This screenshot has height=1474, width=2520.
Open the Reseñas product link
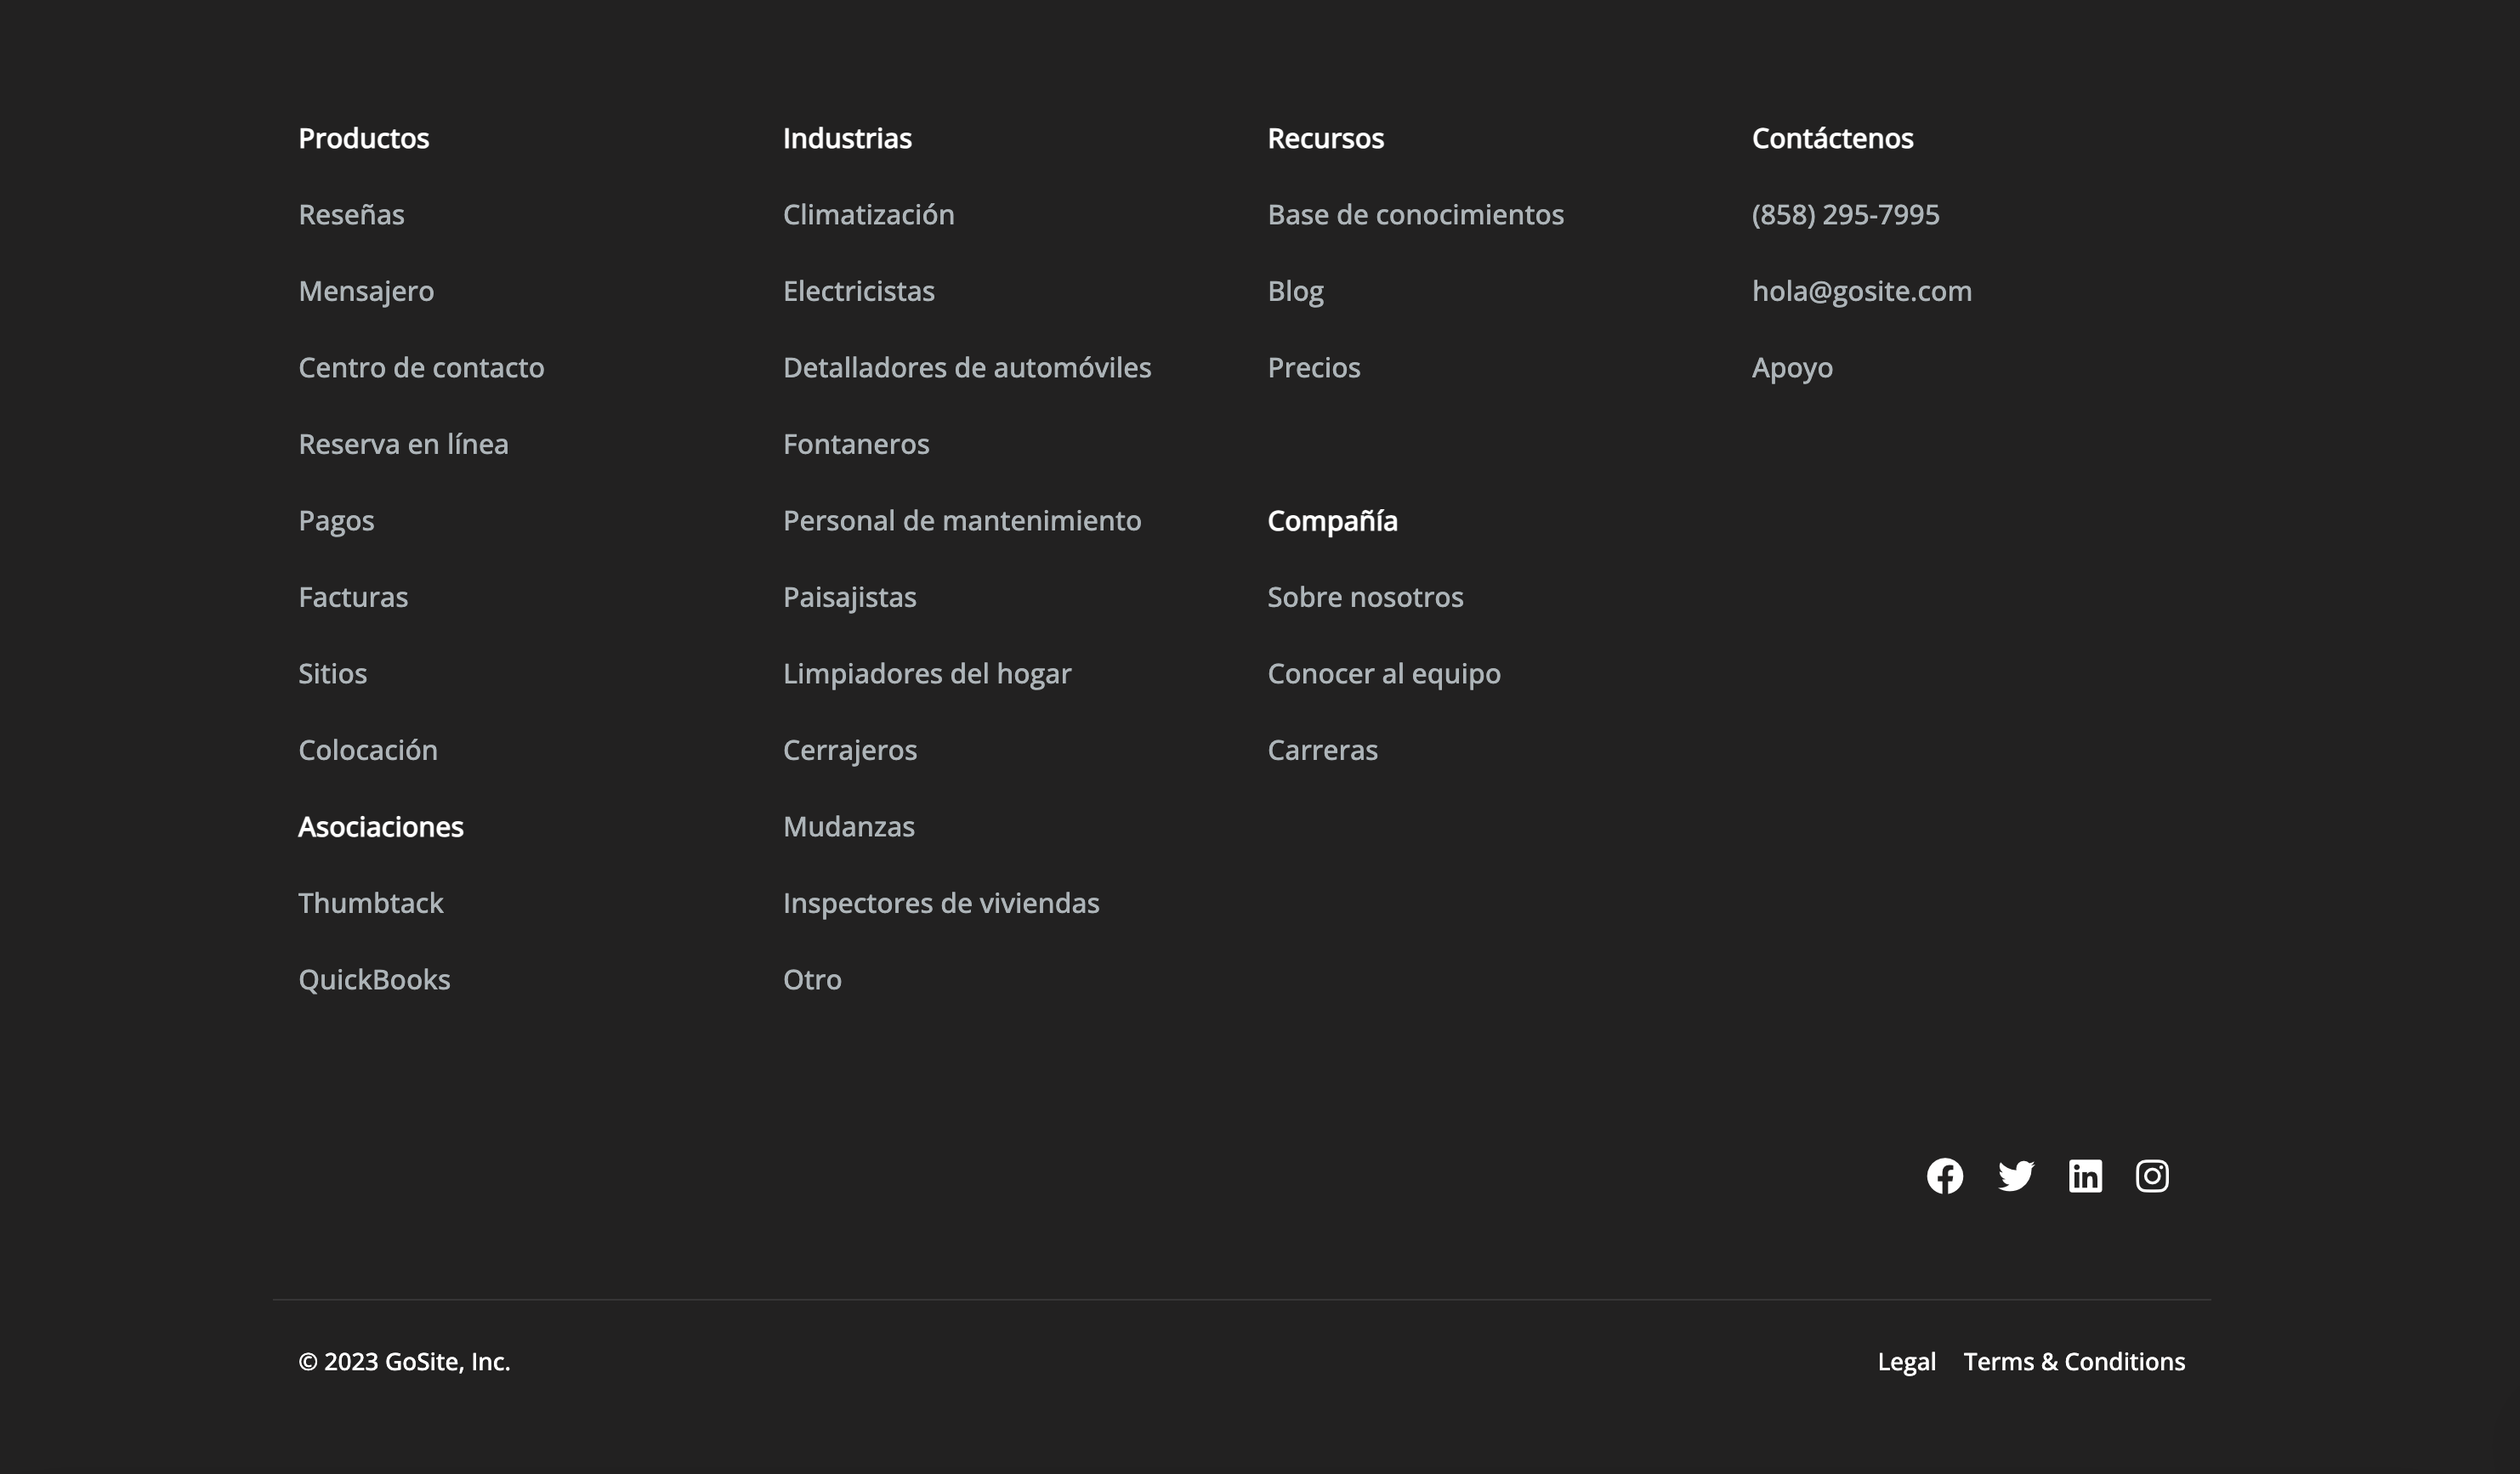[351, 215]
